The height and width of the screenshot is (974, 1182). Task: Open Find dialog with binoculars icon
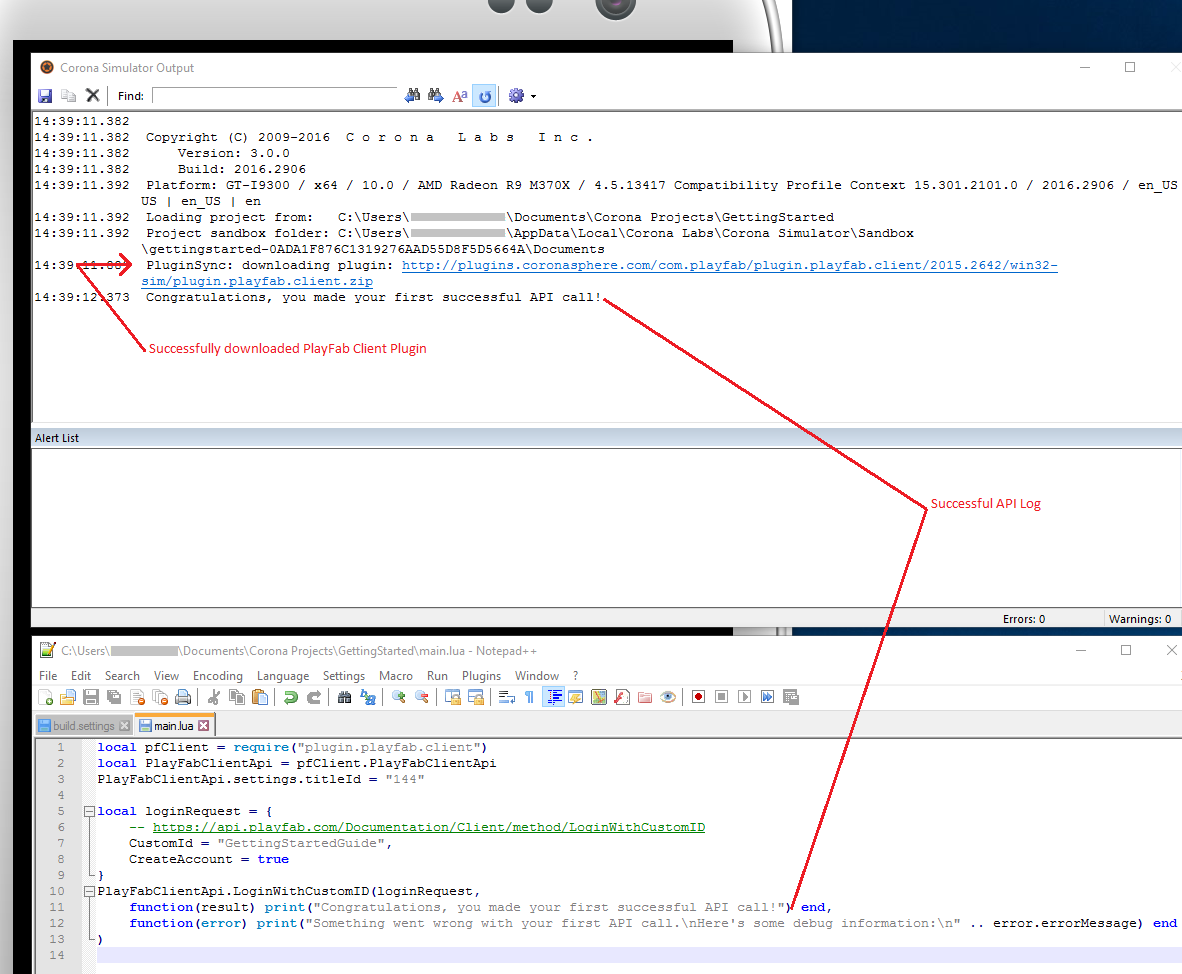coord(344,697)
